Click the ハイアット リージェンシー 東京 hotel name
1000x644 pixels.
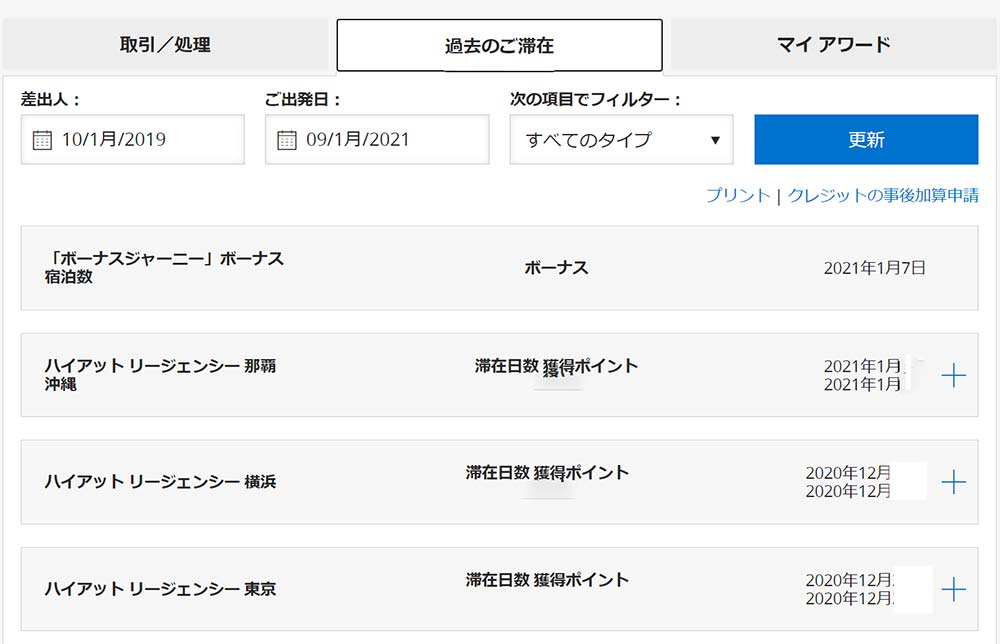(160, 589)
